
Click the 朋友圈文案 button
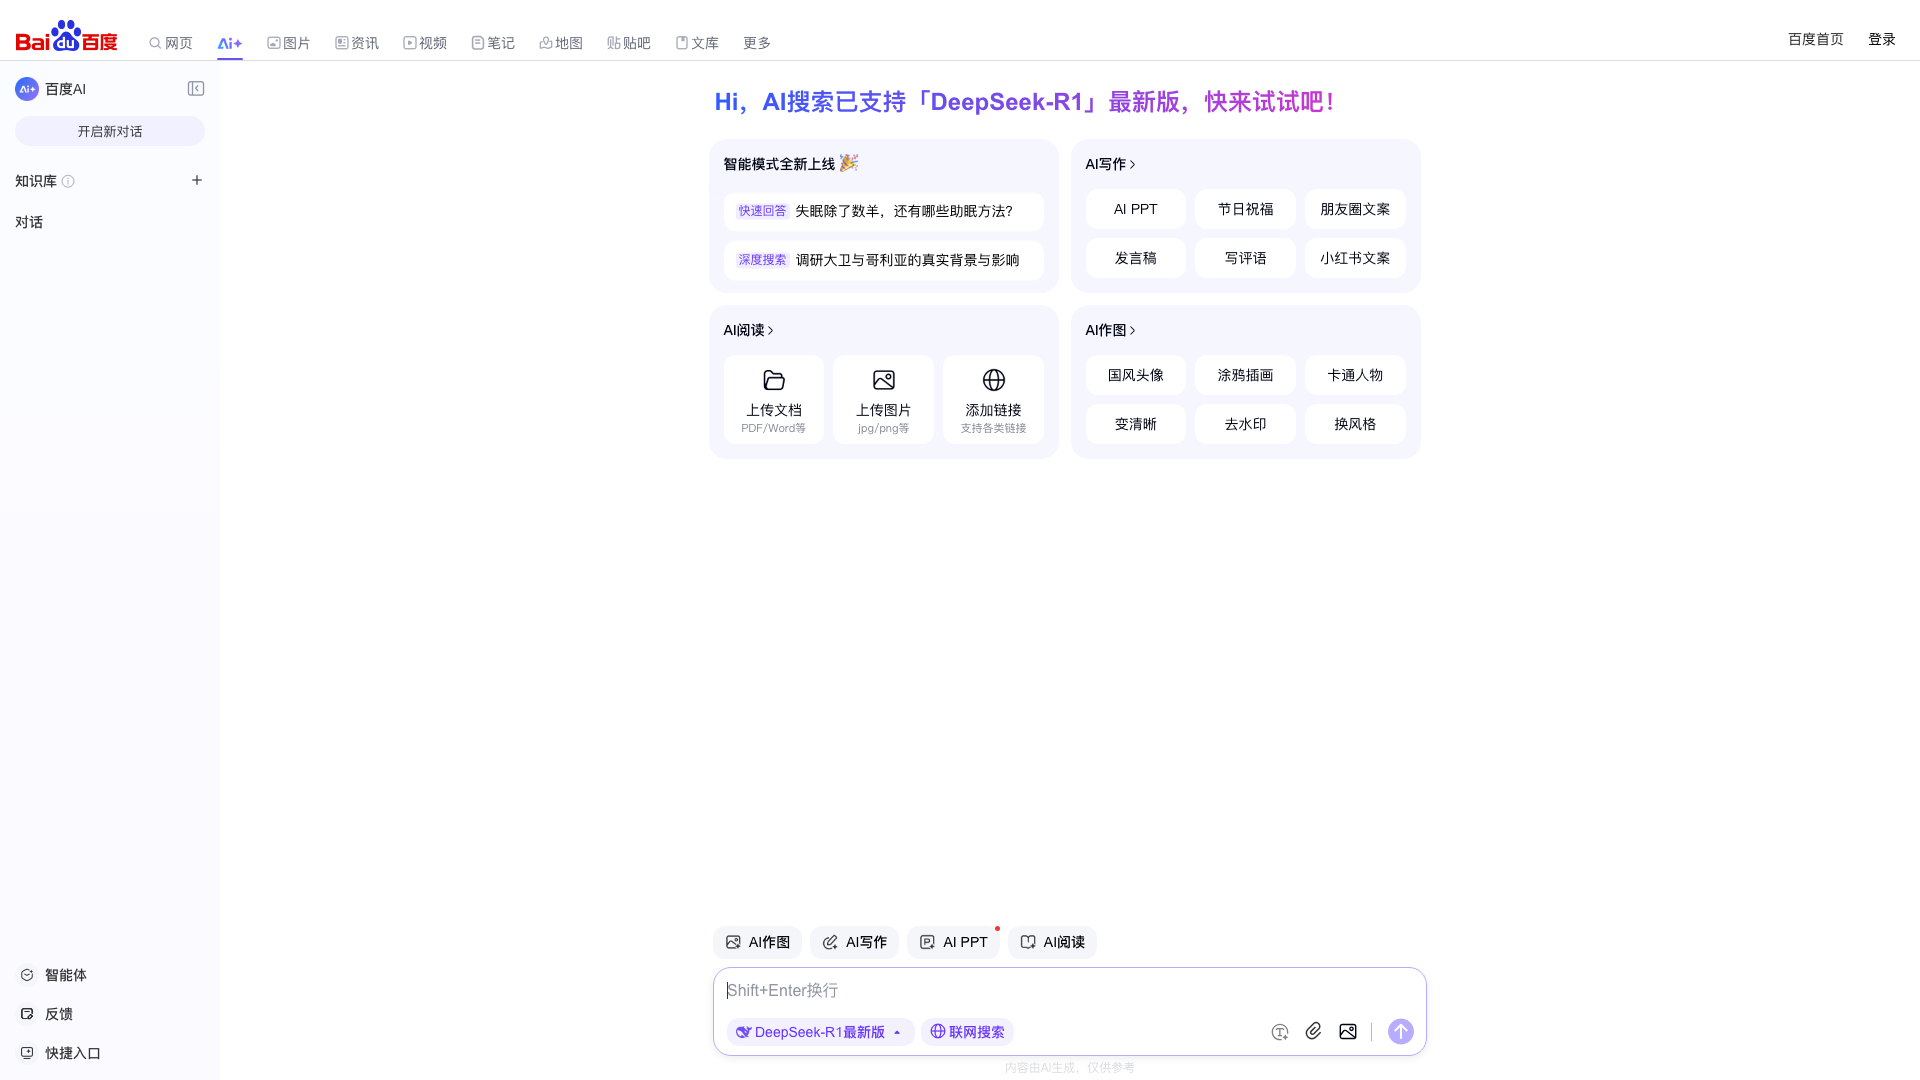click(1355, 209)
